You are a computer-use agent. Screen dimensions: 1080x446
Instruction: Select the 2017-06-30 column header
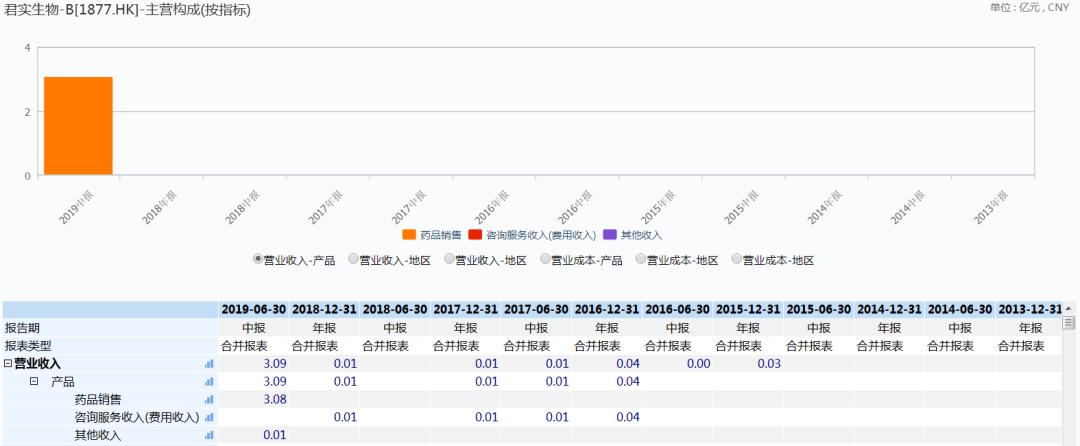click(537, 310)
